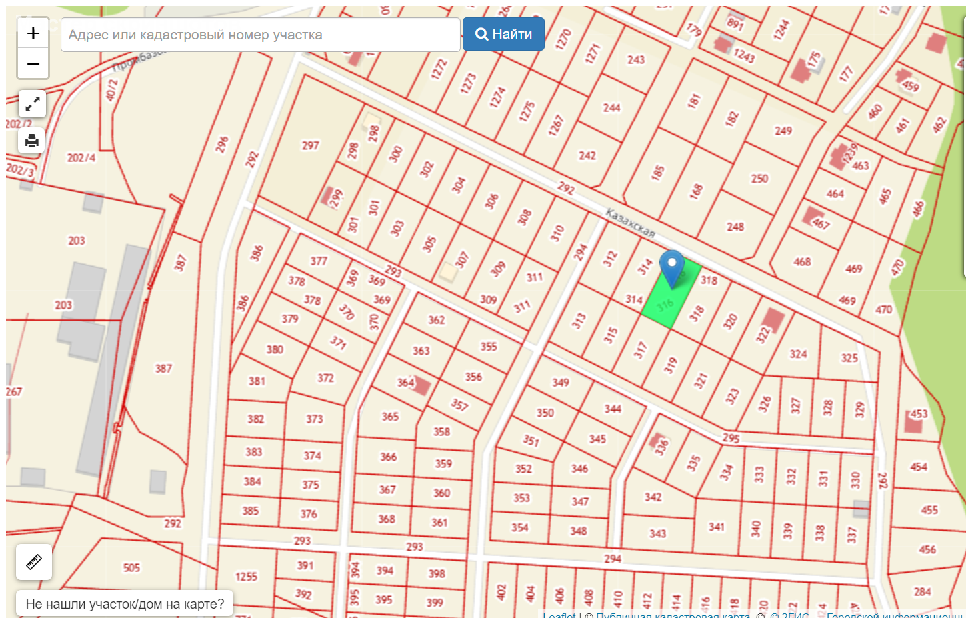The height and width of the screenshot is (618, 966).
Task: Select parcel 391
Action: pyautogui.click(x=305, y=565)
